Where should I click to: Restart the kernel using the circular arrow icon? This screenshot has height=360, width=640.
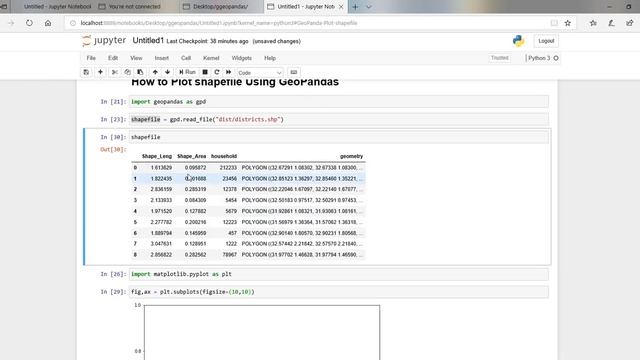click(217, 72)
